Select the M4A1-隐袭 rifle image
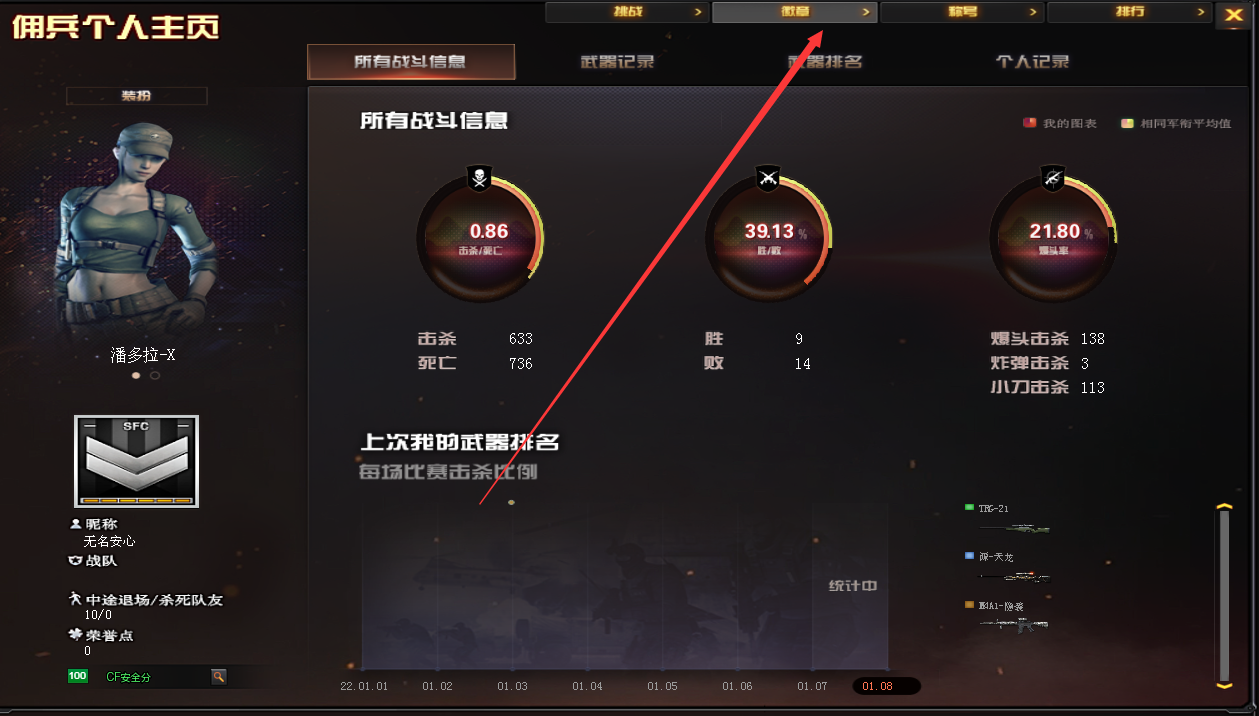Image resolution: width=1259 pixels, height=716 pixels. coord(1015,624)
